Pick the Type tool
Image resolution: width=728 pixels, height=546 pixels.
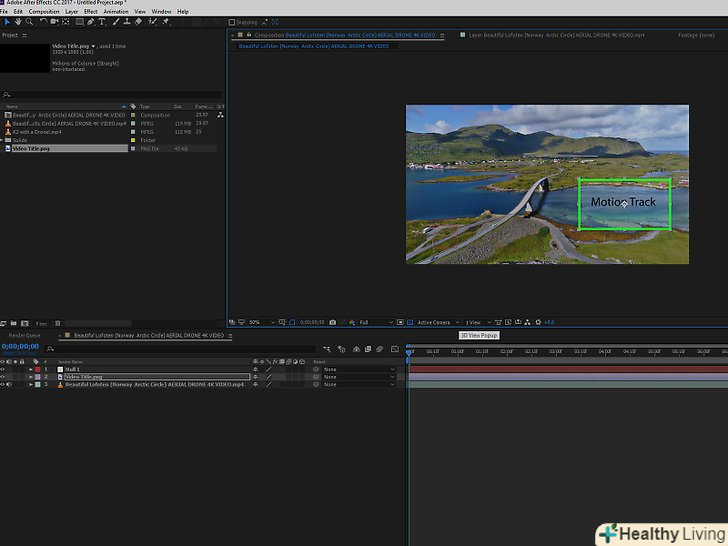click(101, 21)
